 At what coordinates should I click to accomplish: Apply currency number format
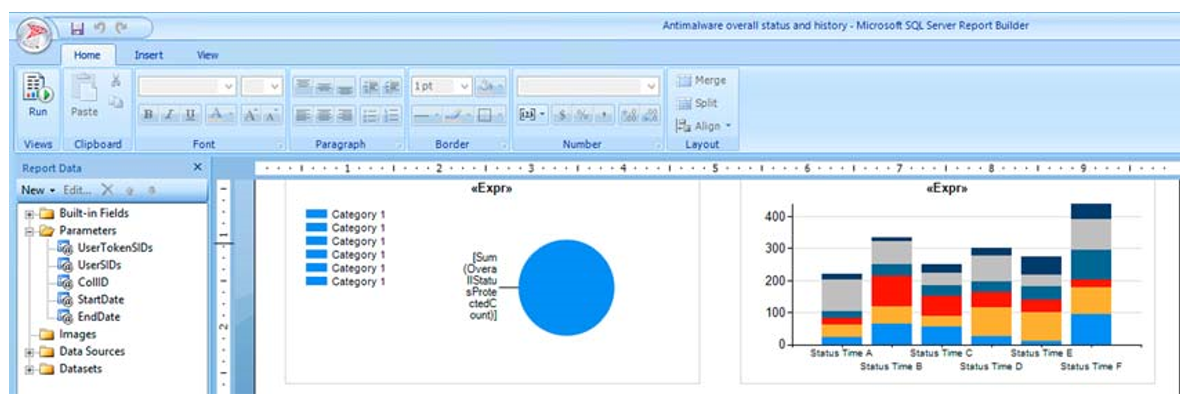click(562, 114)
